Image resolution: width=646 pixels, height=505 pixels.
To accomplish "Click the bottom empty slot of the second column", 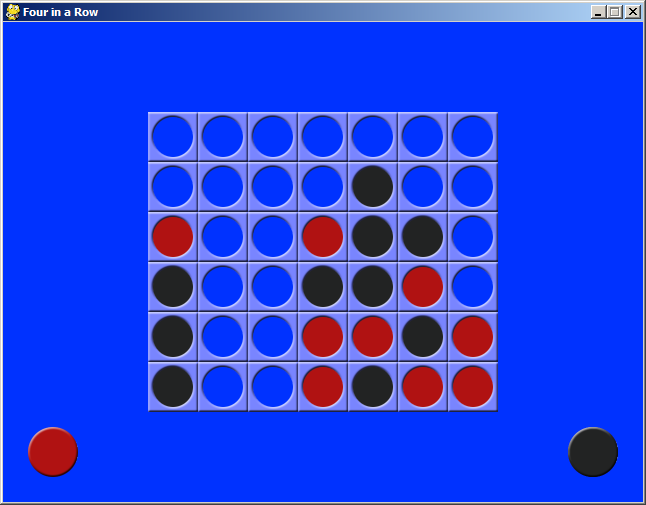I will 223,386.
